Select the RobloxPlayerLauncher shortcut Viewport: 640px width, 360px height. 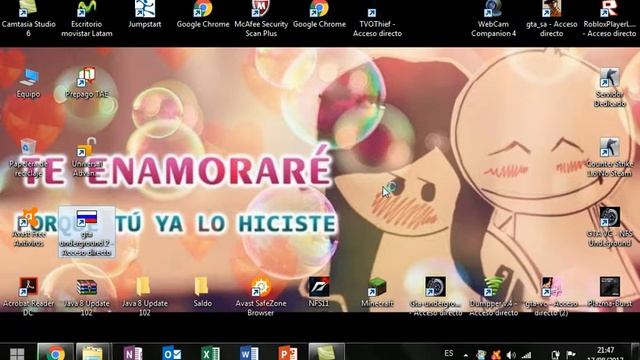pyautogui.click(x=610, y=18)
